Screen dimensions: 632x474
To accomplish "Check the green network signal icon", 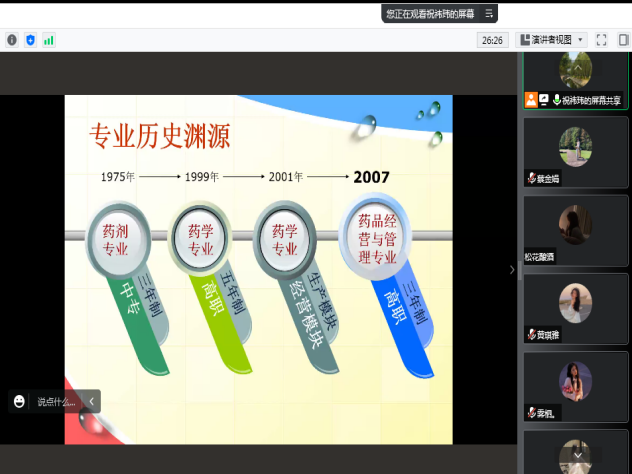I will tap(48, 40).
